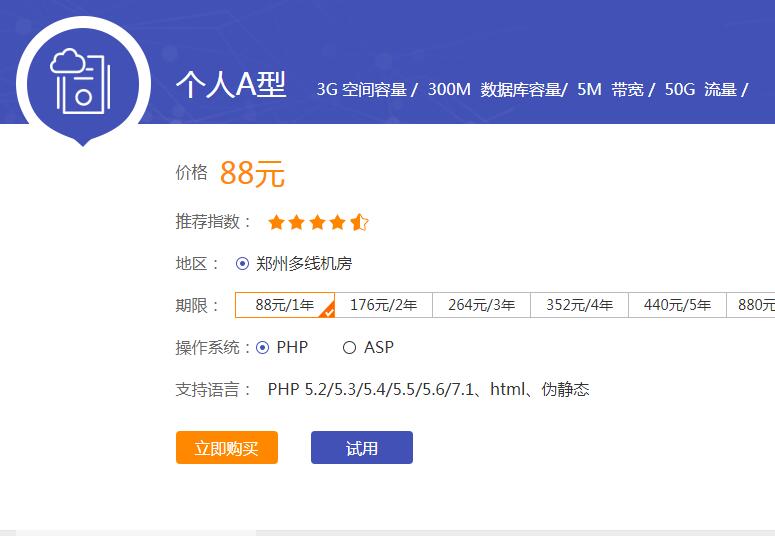Click the fourth orange rating star
Screen dimensions: 775x536
[339, 222]
